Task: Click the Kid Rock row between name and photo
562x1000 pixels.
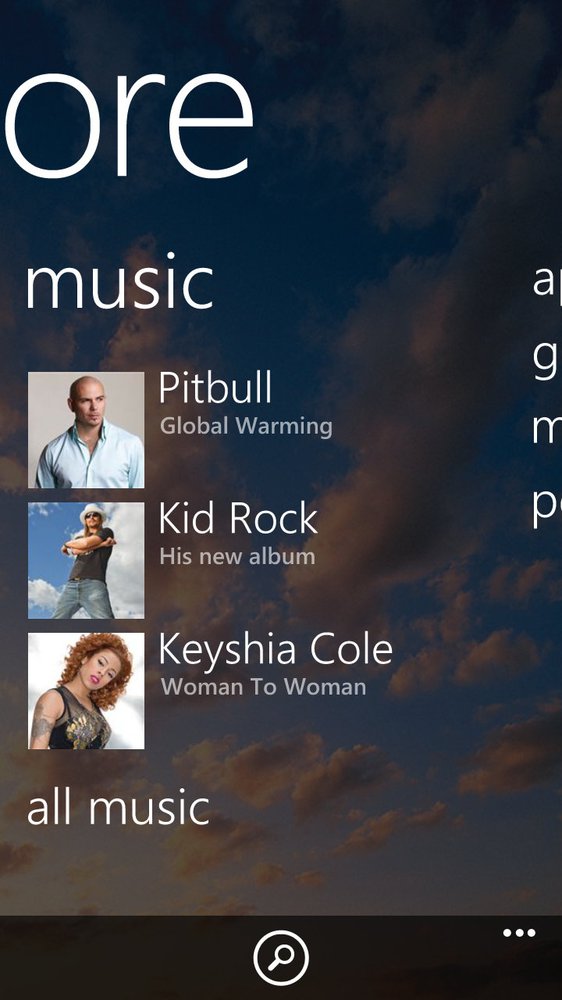Action: coord(151,560)
